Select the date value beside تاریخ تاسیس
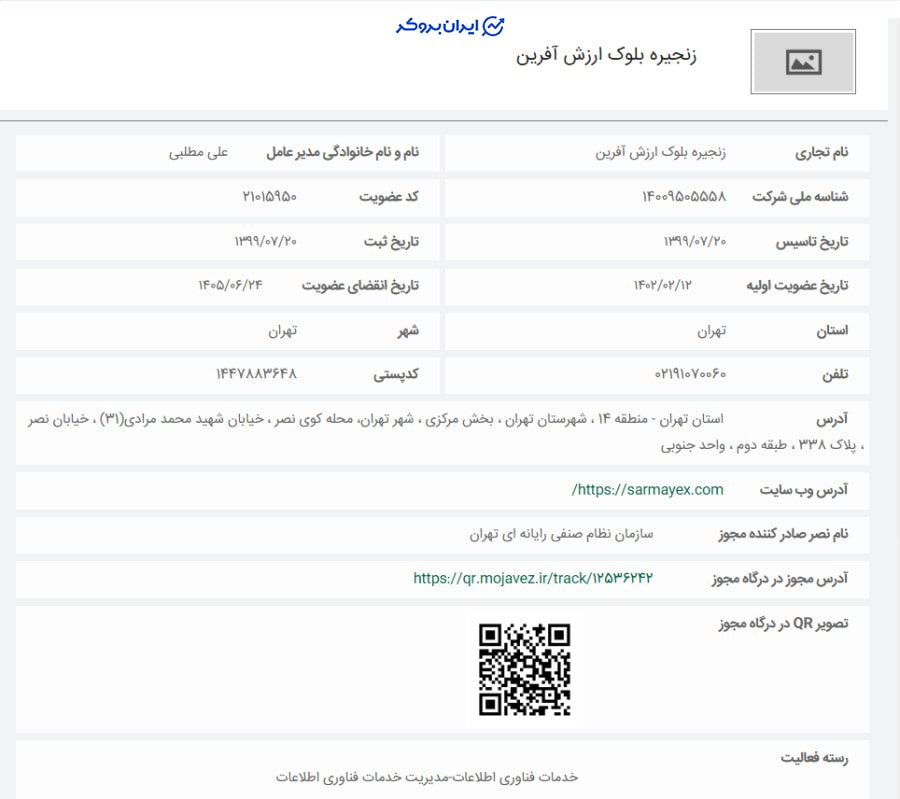 pos(695,241)
